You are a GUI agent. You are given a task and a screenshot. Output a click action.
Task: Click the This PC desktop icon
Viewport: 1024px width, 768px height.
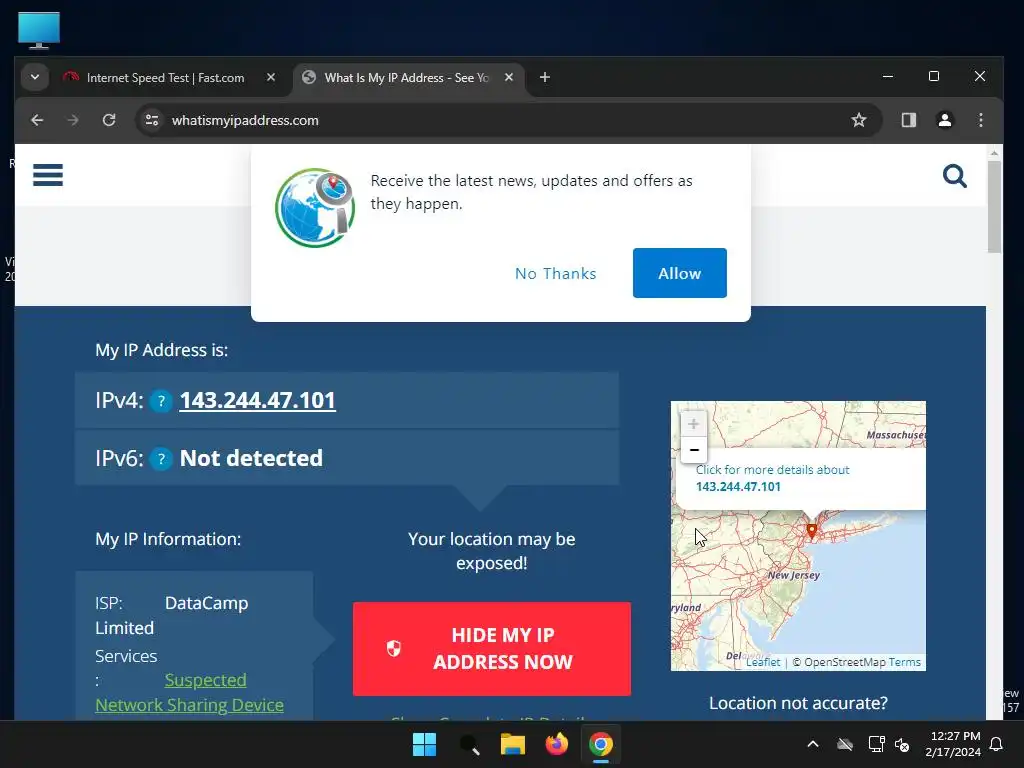click(x=39, y=30)
